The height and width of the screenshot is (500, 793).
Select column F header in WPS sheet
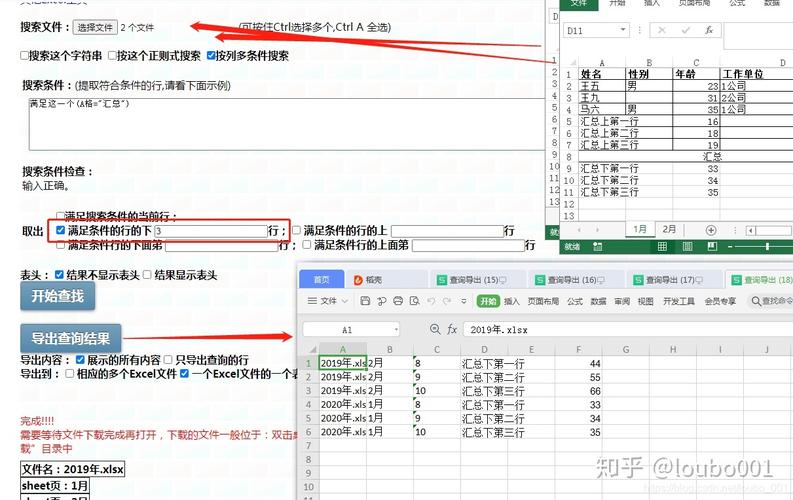pos(579,349)
